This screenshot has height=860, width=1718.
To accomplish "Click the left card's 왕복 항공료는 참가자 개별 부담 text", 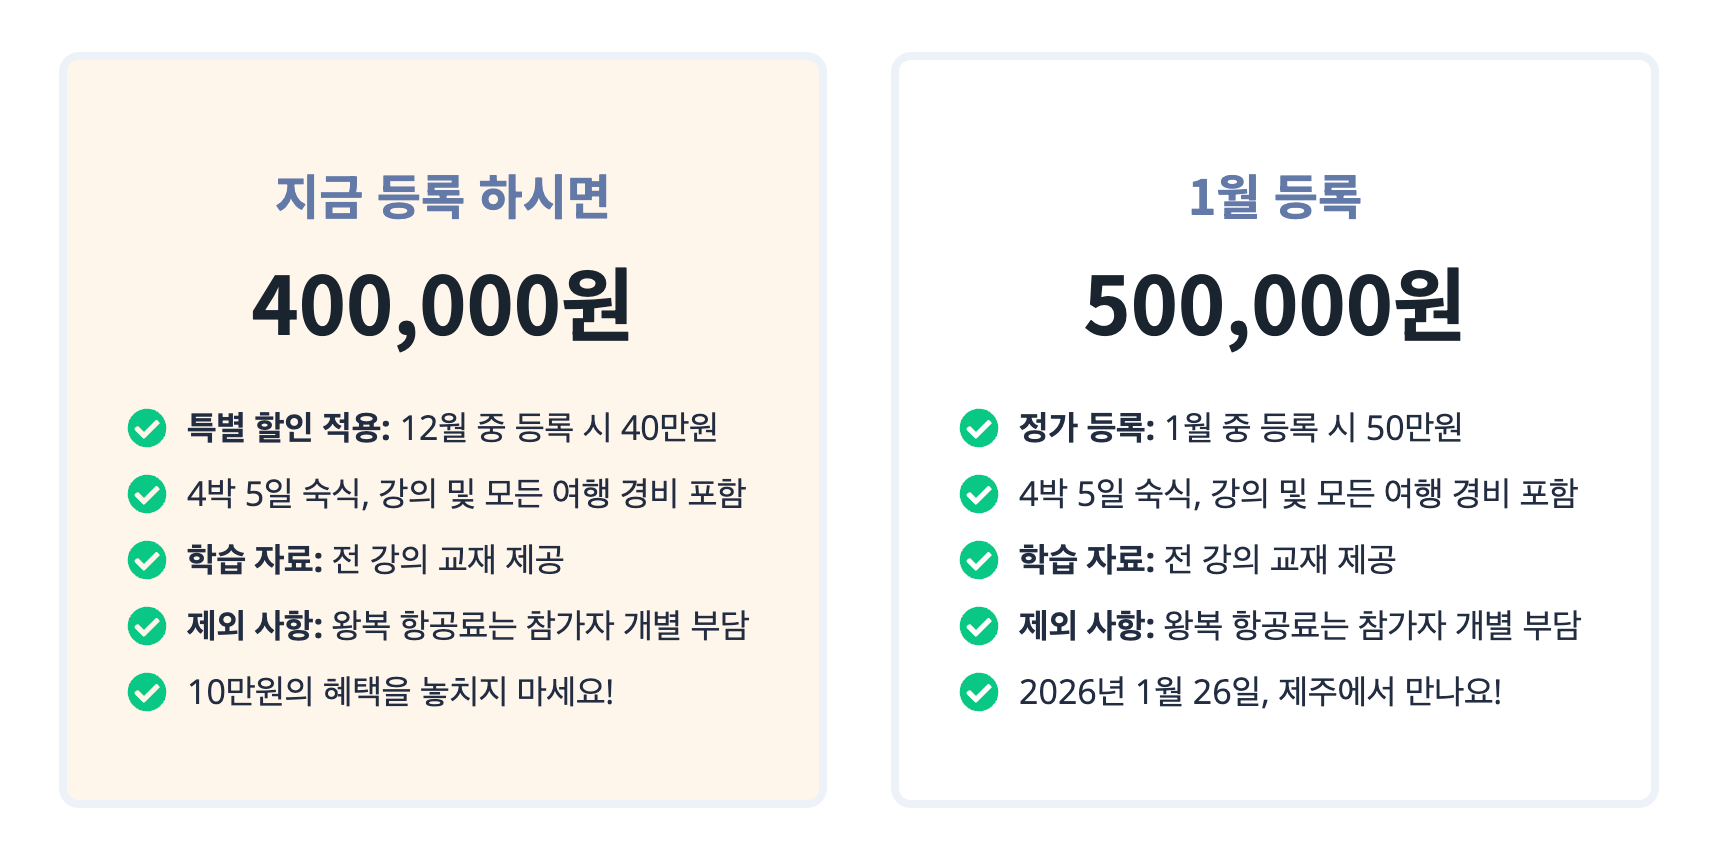I will (540, 626).
